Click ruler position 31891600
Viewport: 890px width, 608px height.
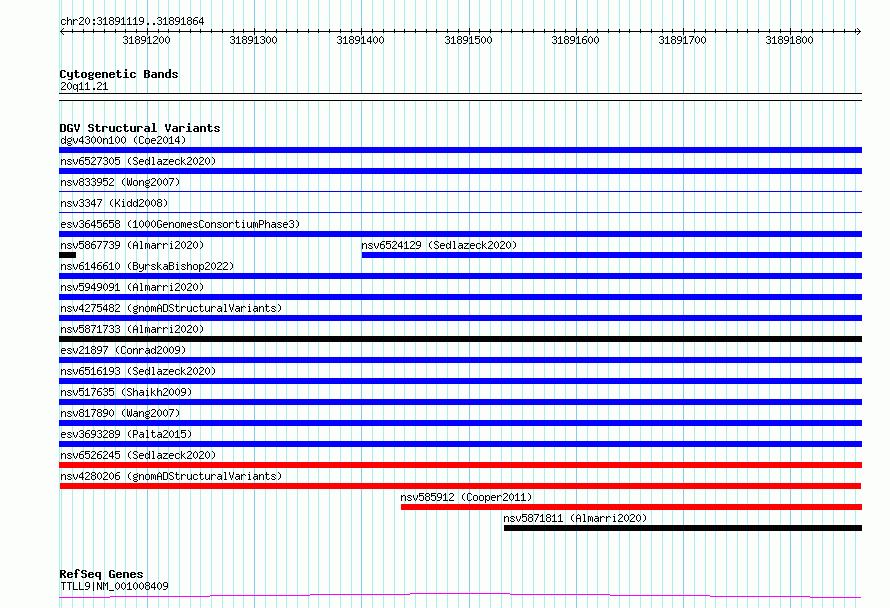(575, 40)
